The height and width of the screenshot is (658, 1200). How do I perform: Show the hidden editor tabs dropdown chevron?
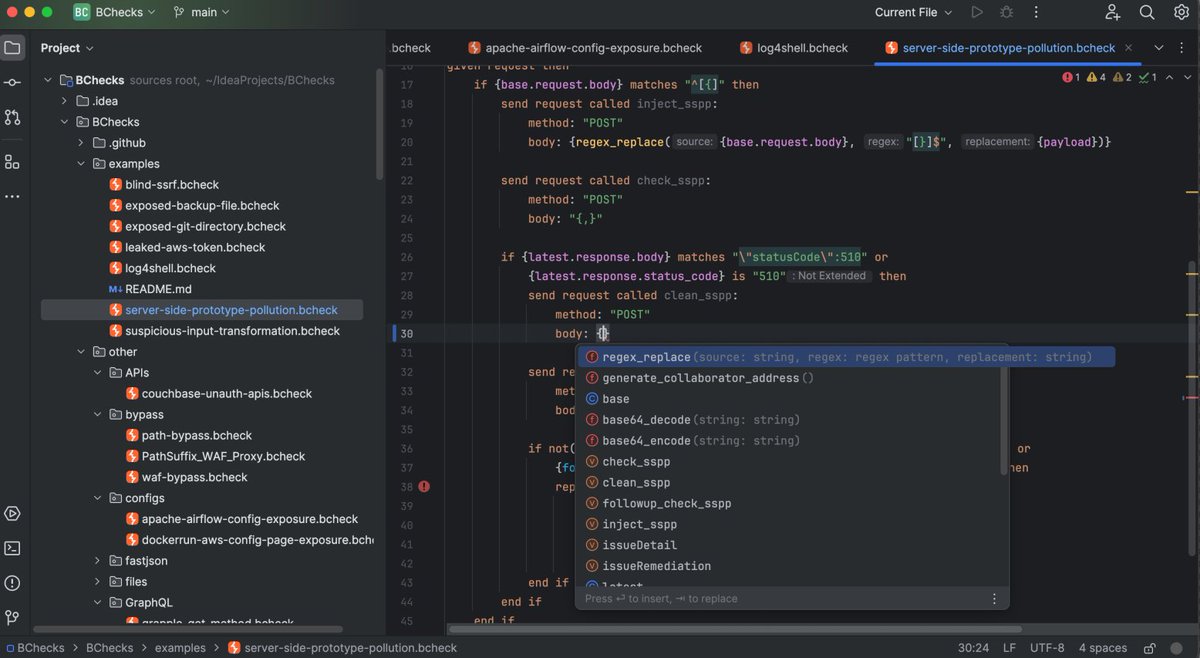(x=1159, y=48)
